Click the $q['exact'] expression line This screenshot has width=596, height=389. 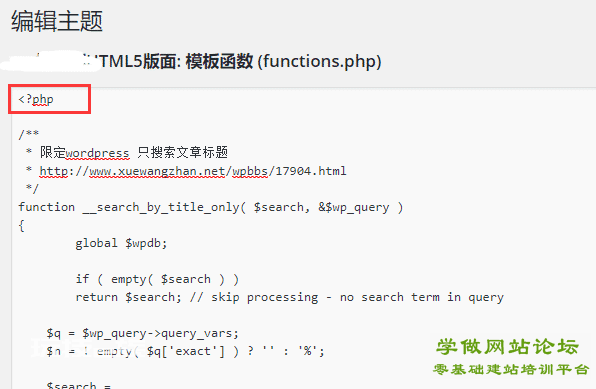pyautogui.click(x=185, y=351)
